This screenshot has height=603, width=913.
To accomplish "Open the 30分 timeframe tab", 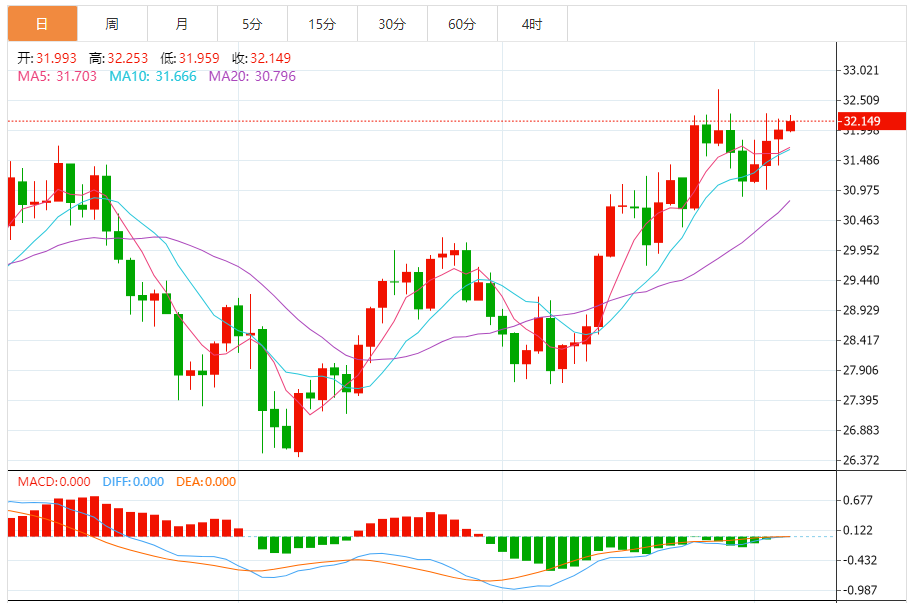I will tap(392, 24).
